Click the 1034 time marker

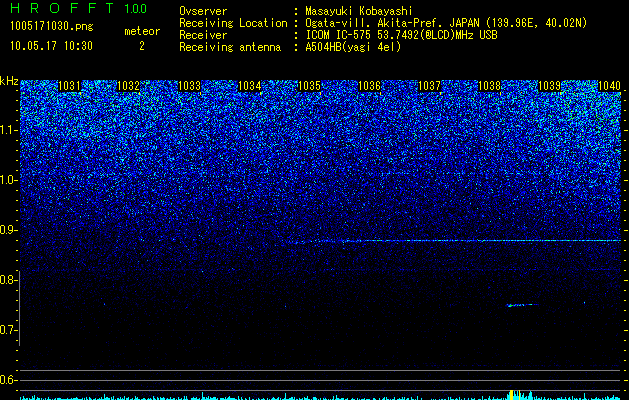250,86
